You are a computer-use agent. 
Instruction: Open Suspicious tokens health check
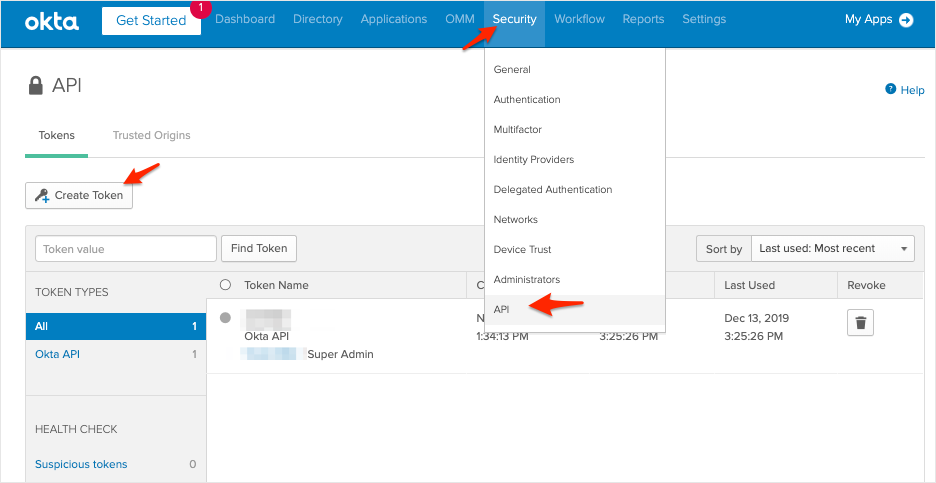point(81,464)
